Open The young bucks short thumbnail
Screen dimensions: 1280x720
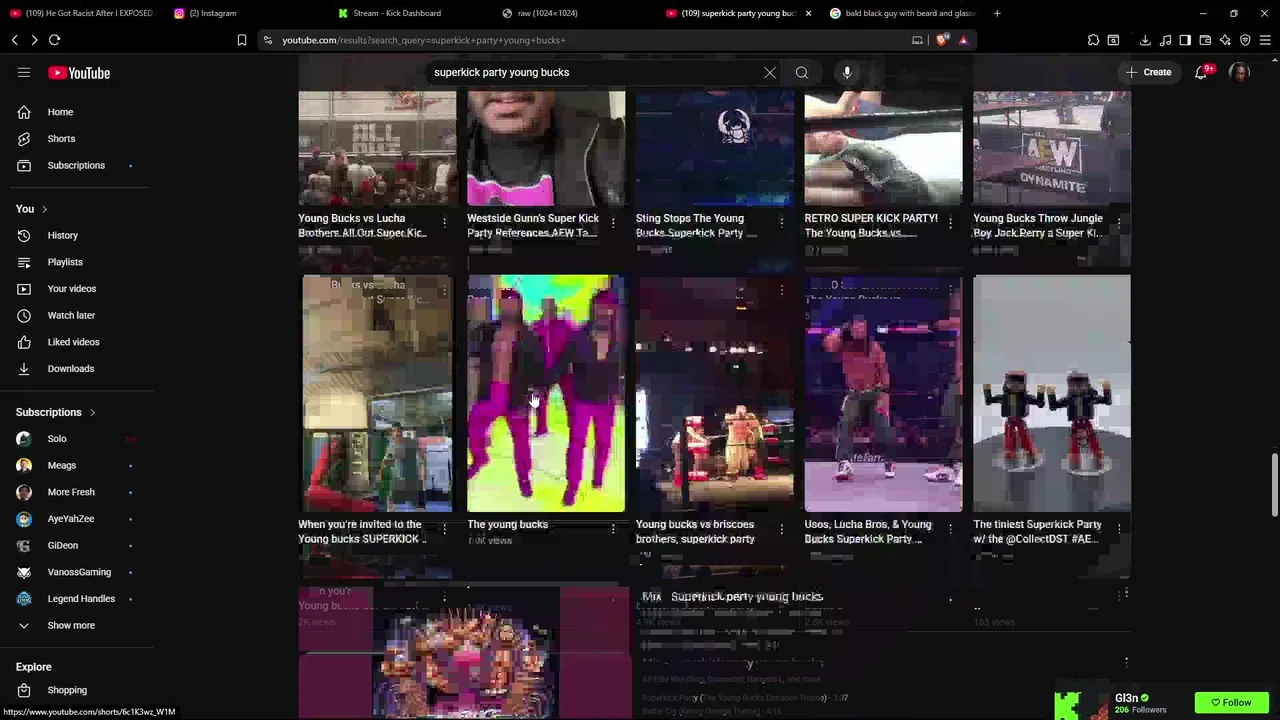tap(546, 393)
